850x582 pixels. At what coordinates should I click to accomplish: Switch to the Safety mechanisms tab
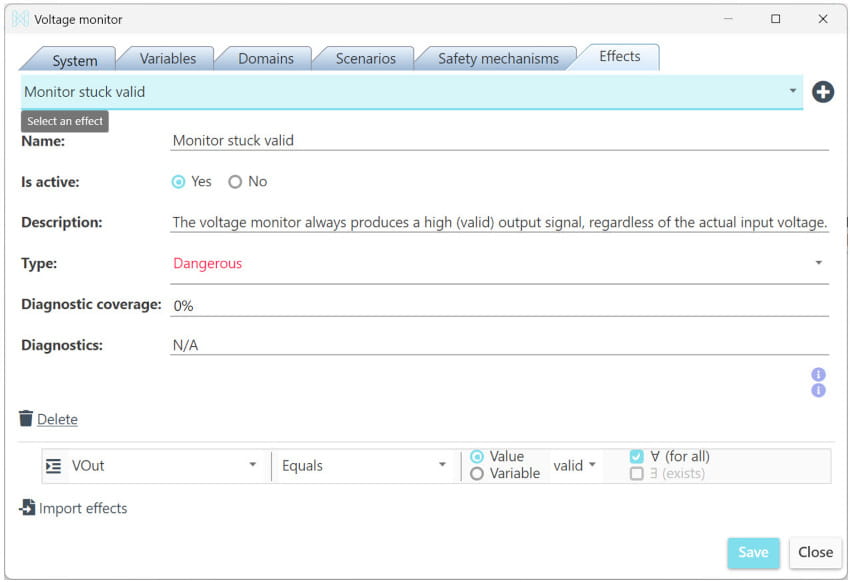click(498, 59)
